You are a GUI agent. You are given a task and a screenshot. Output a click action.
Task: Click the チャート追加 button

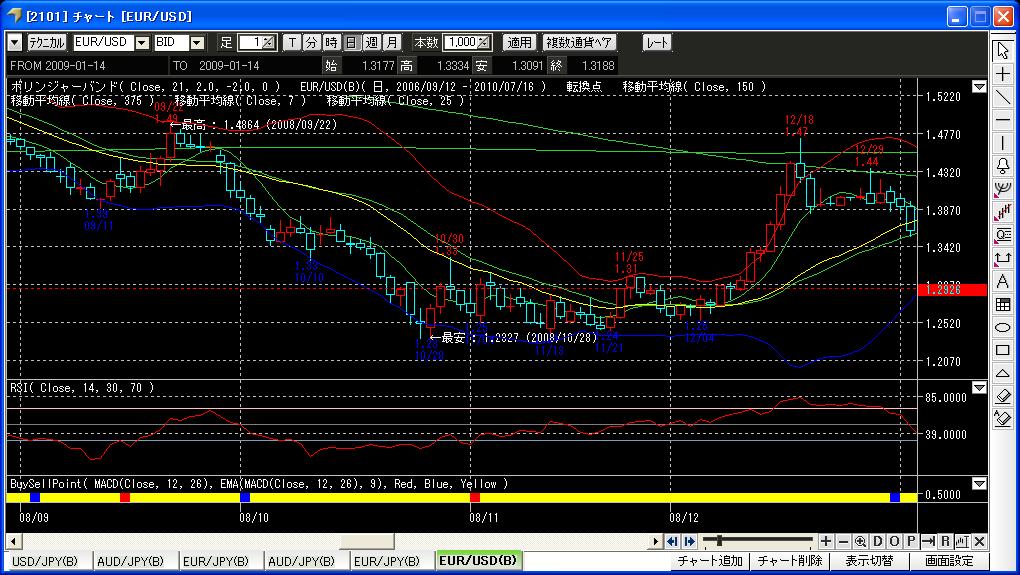(x=710, y=561)
